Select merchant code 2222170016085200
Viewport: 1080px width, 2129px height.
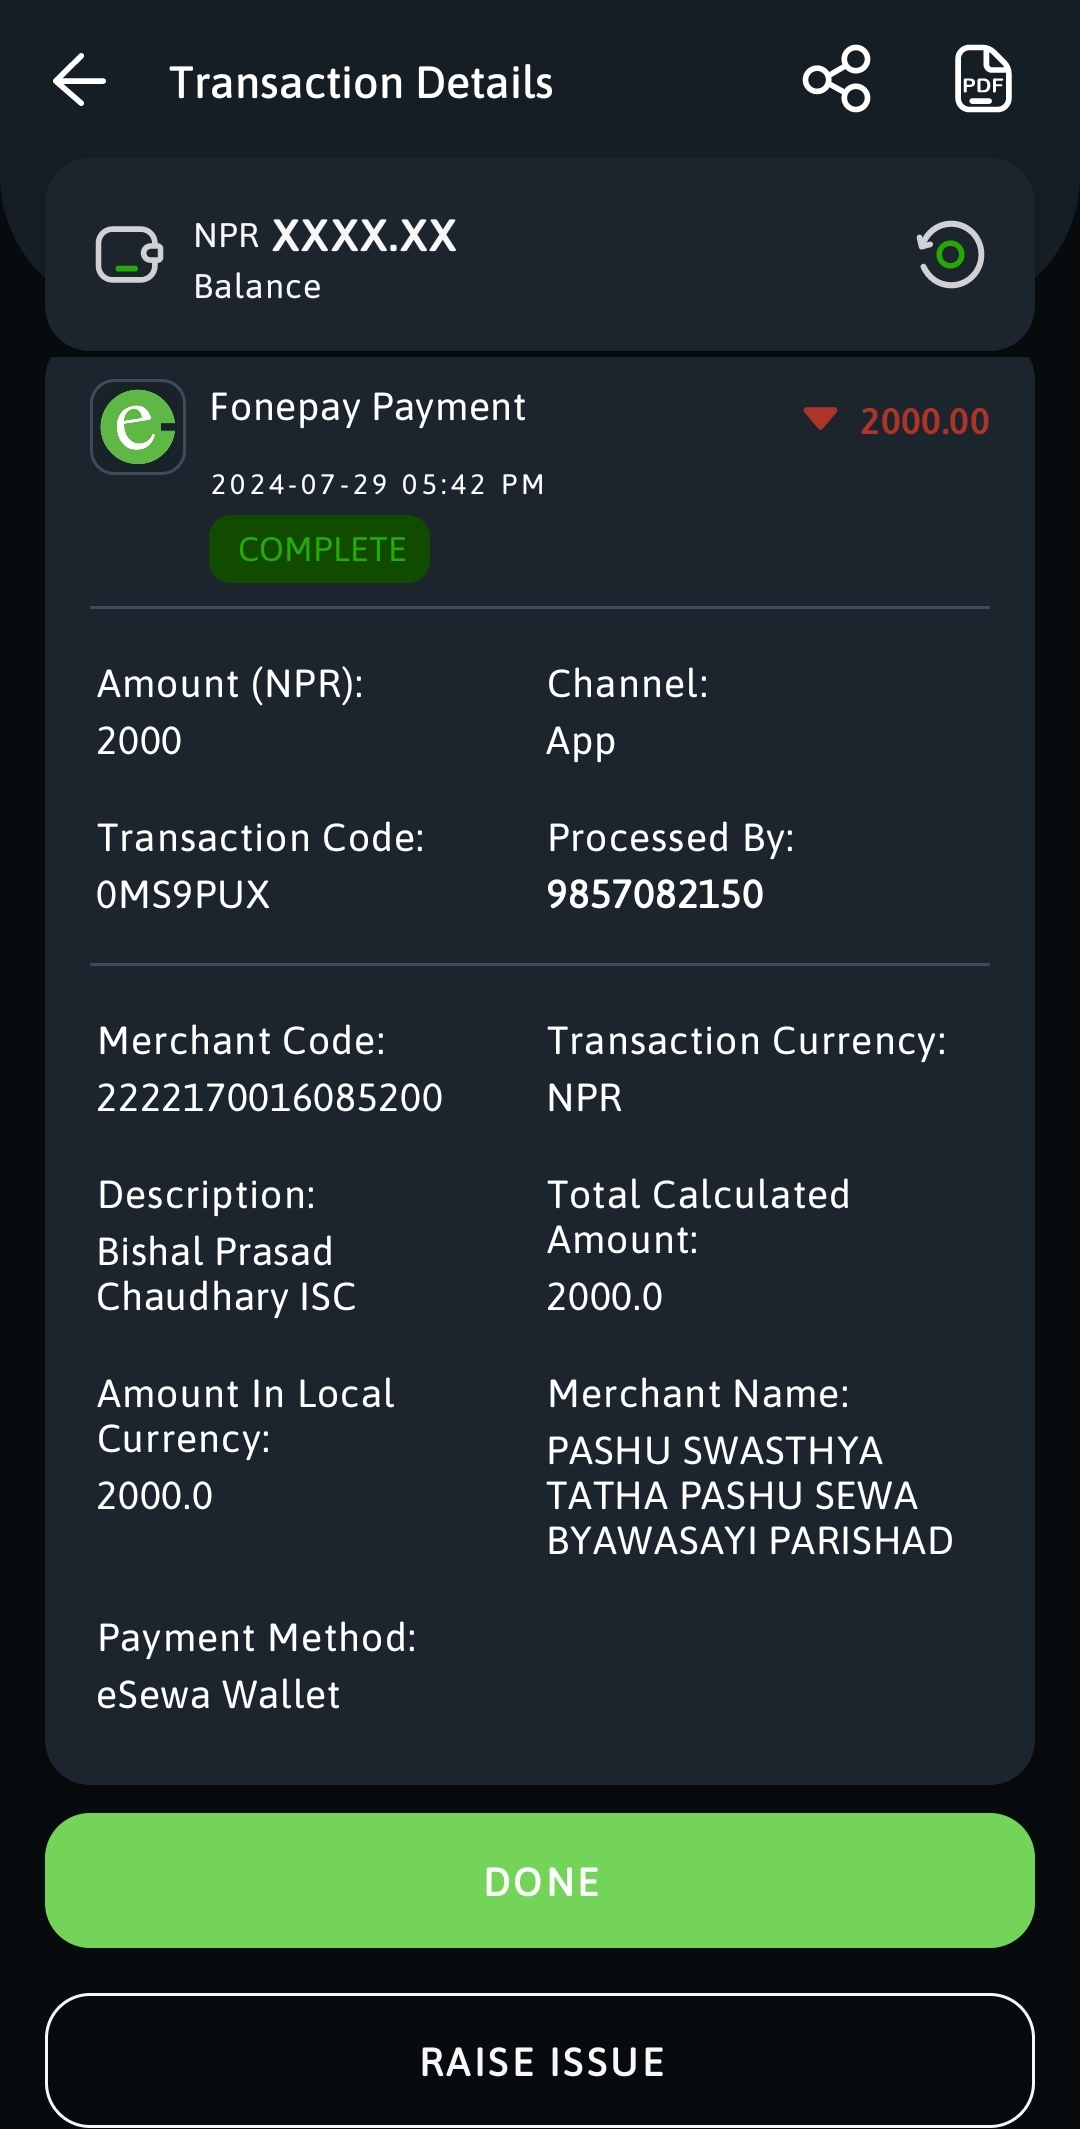[x=270, y=1098]
